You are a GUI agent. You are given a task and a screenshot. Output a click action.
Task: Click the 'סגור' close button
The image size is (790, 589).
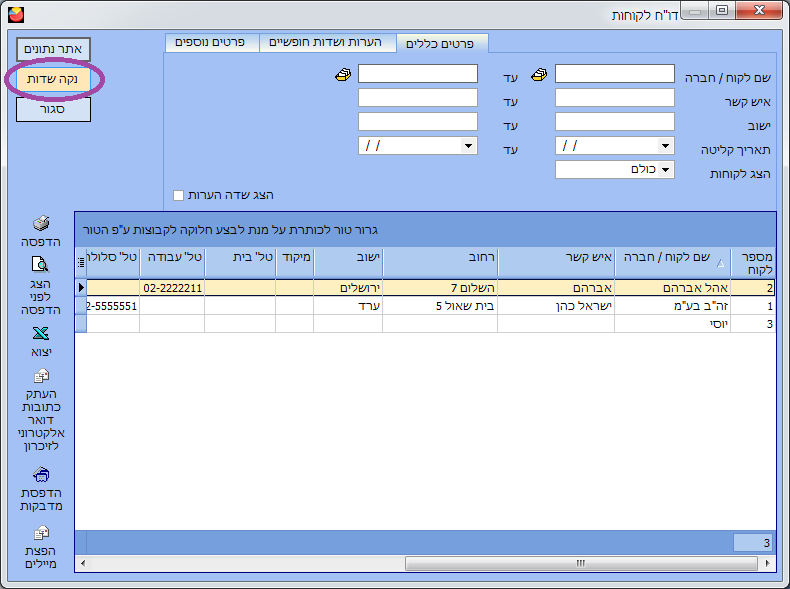click(x=53, y=108)
